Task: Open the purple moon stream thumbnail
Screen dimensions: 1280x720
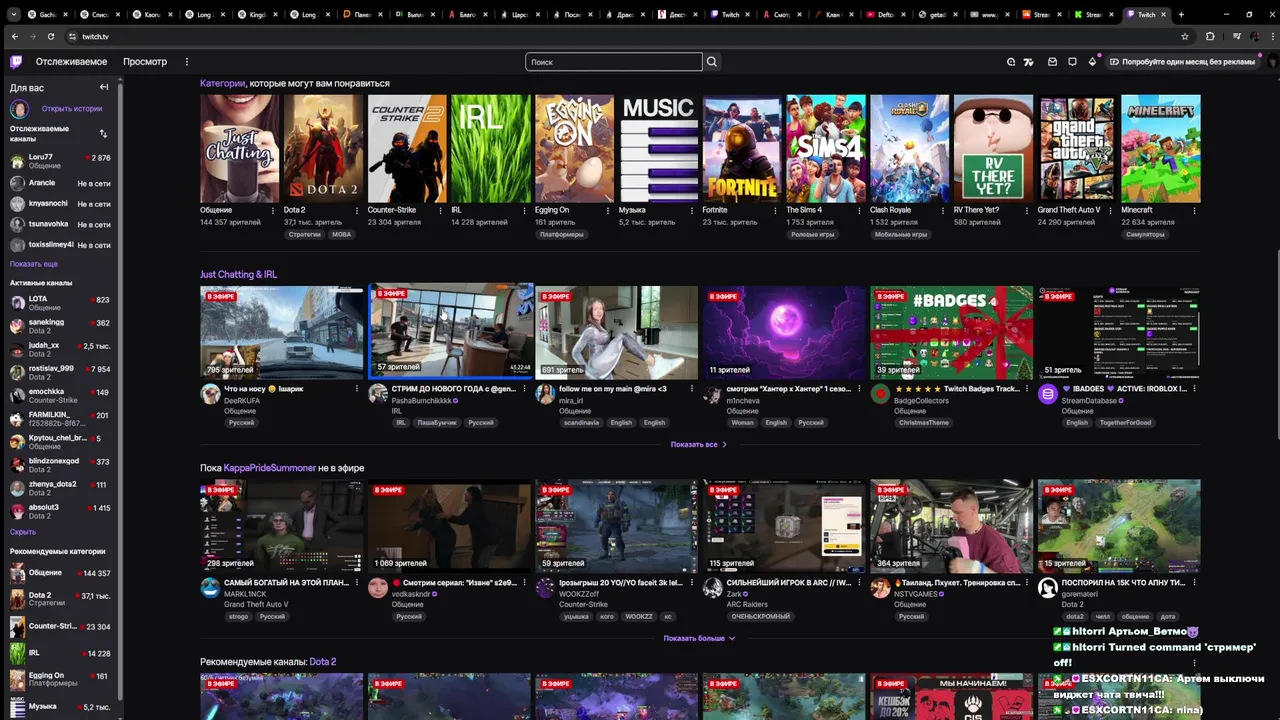Action: click(x=784, y=332)
